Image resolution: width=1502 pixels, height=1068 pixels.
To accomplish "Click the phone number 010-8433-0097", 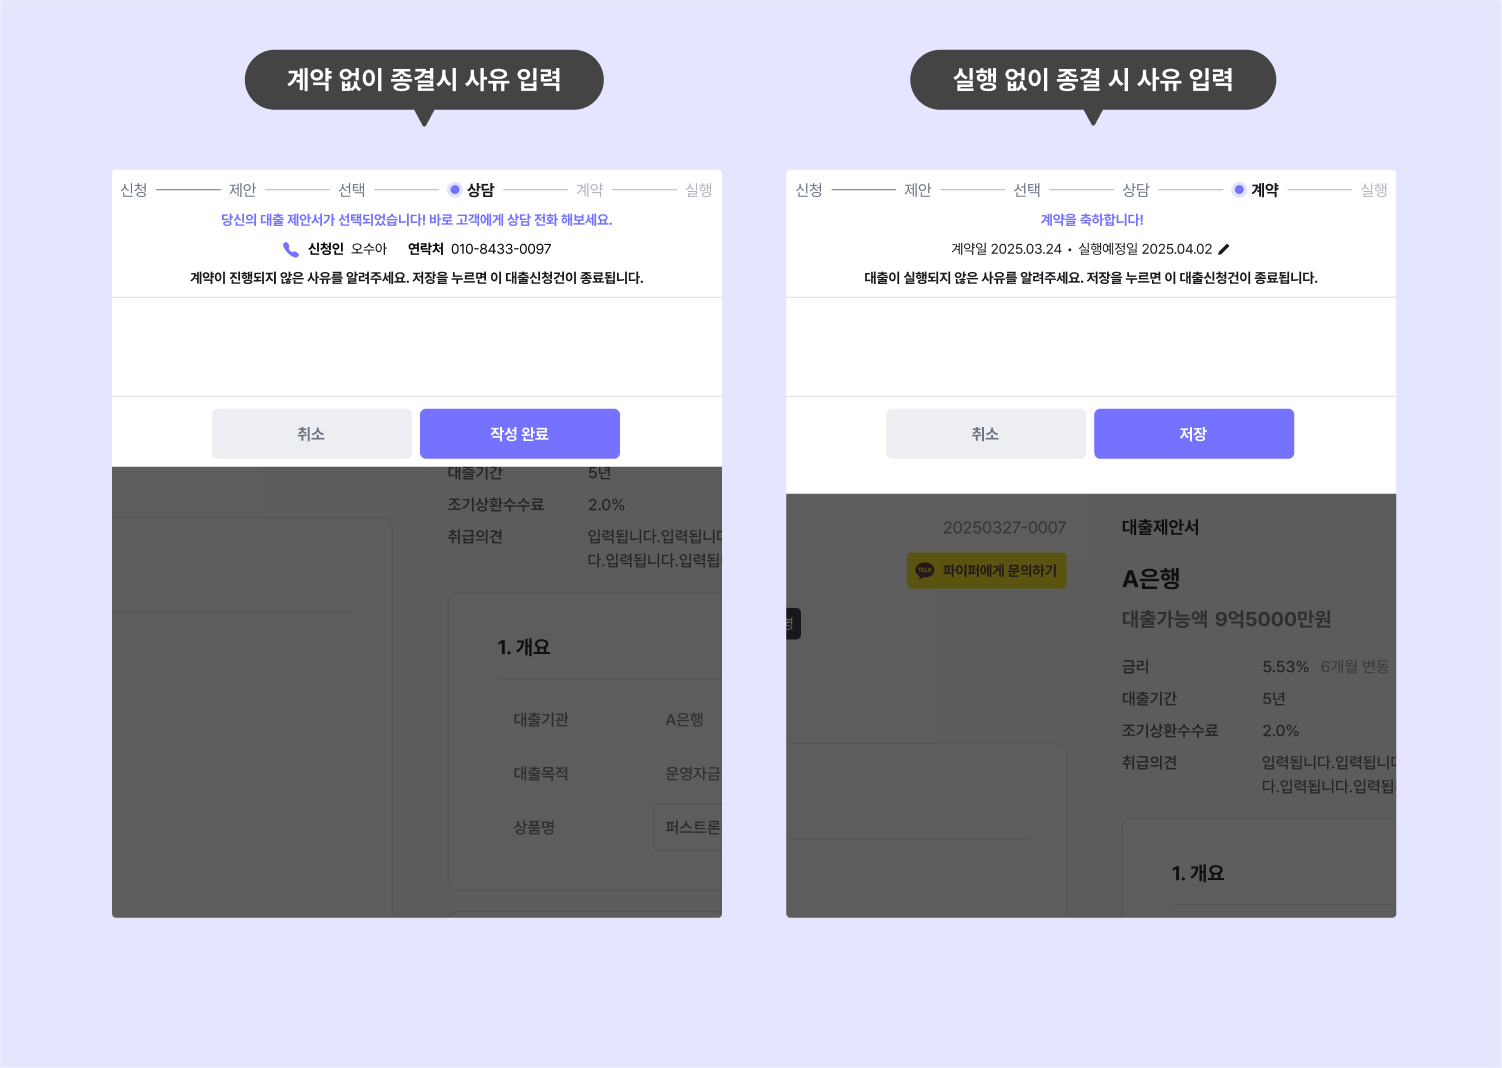I will [501, 249].
